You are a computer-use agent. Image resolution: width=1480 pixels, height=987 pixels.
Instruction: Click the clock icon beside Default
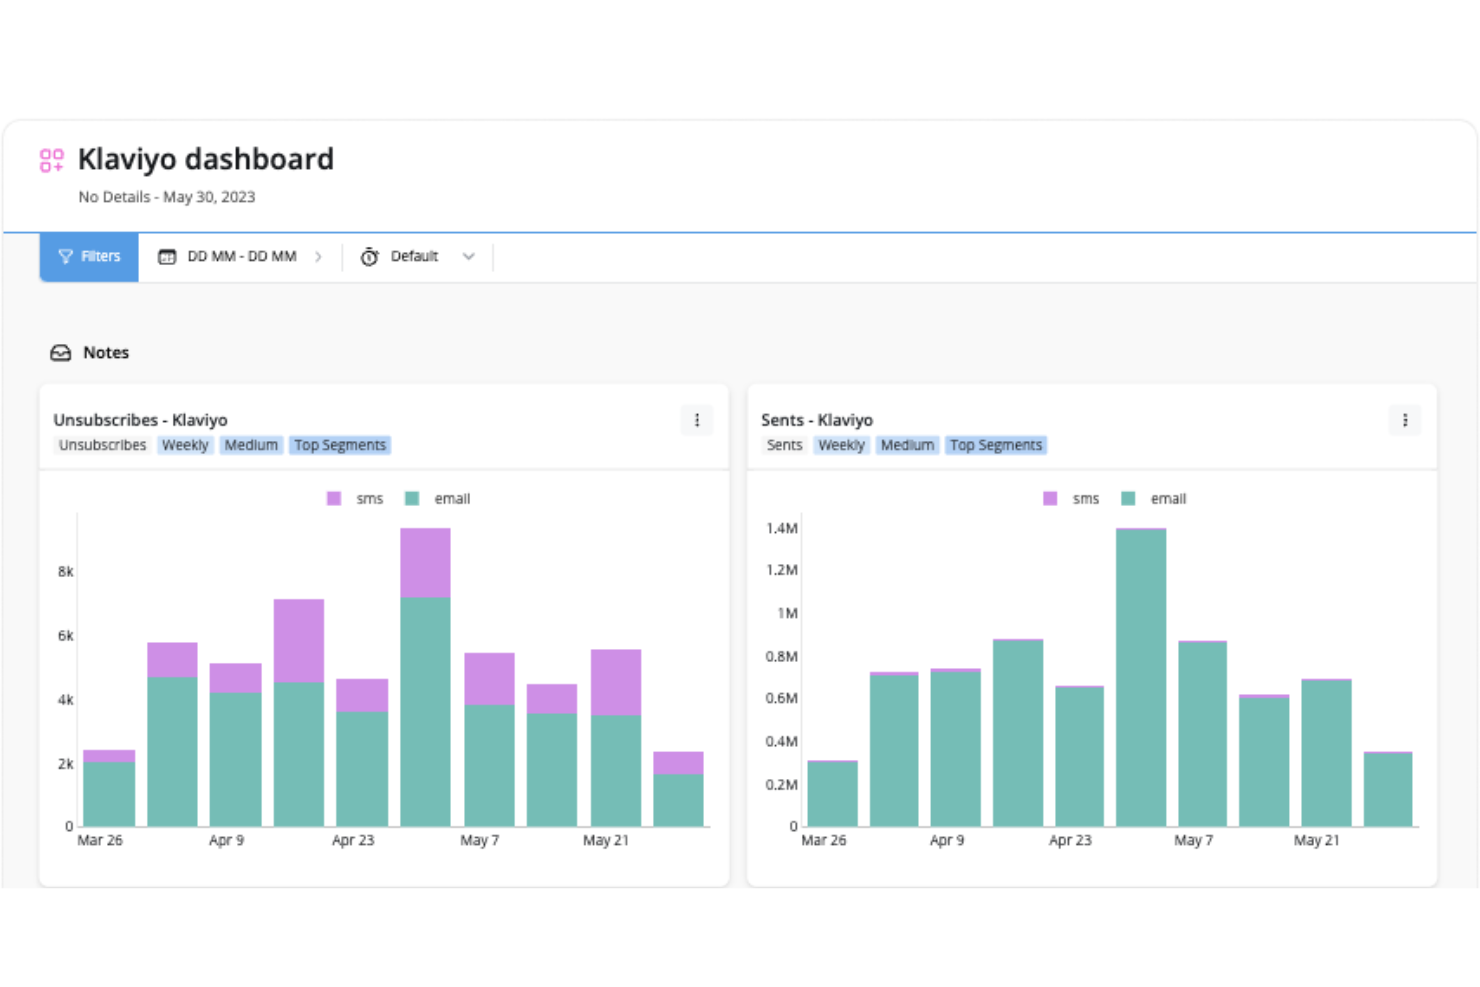[x=370, y=256]
